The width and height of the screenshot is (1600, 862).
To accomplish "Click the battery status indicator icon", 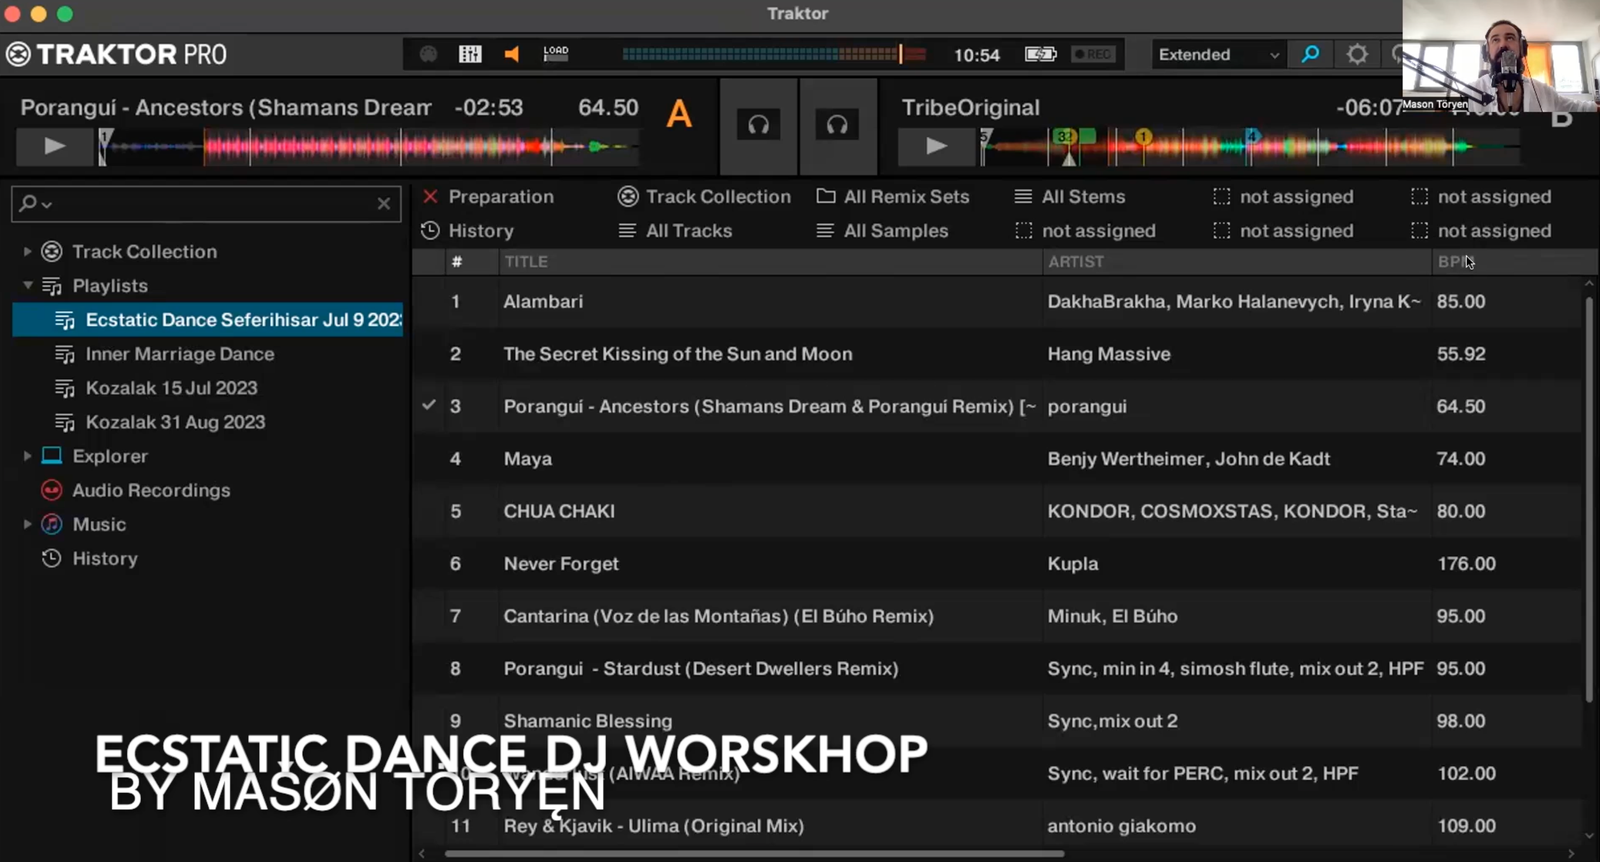I will pyautogui.click(x=1040, y=54).
